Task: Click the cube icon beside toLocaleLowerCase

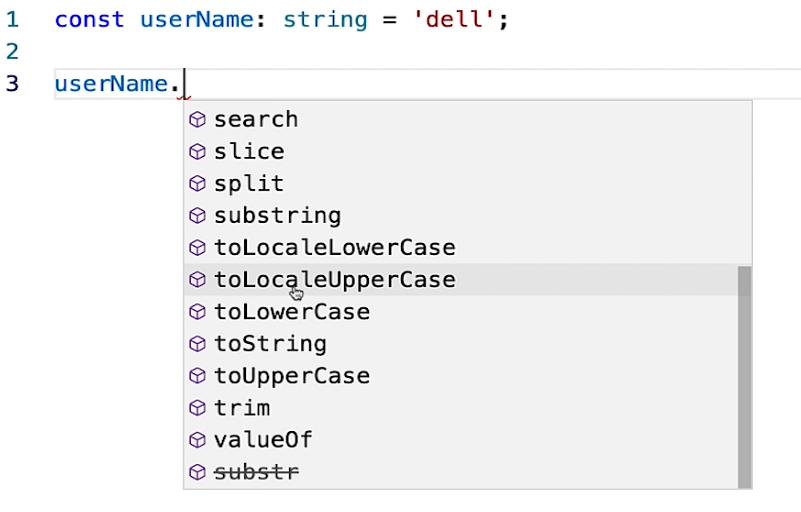Action: click(x=197, y=248)
